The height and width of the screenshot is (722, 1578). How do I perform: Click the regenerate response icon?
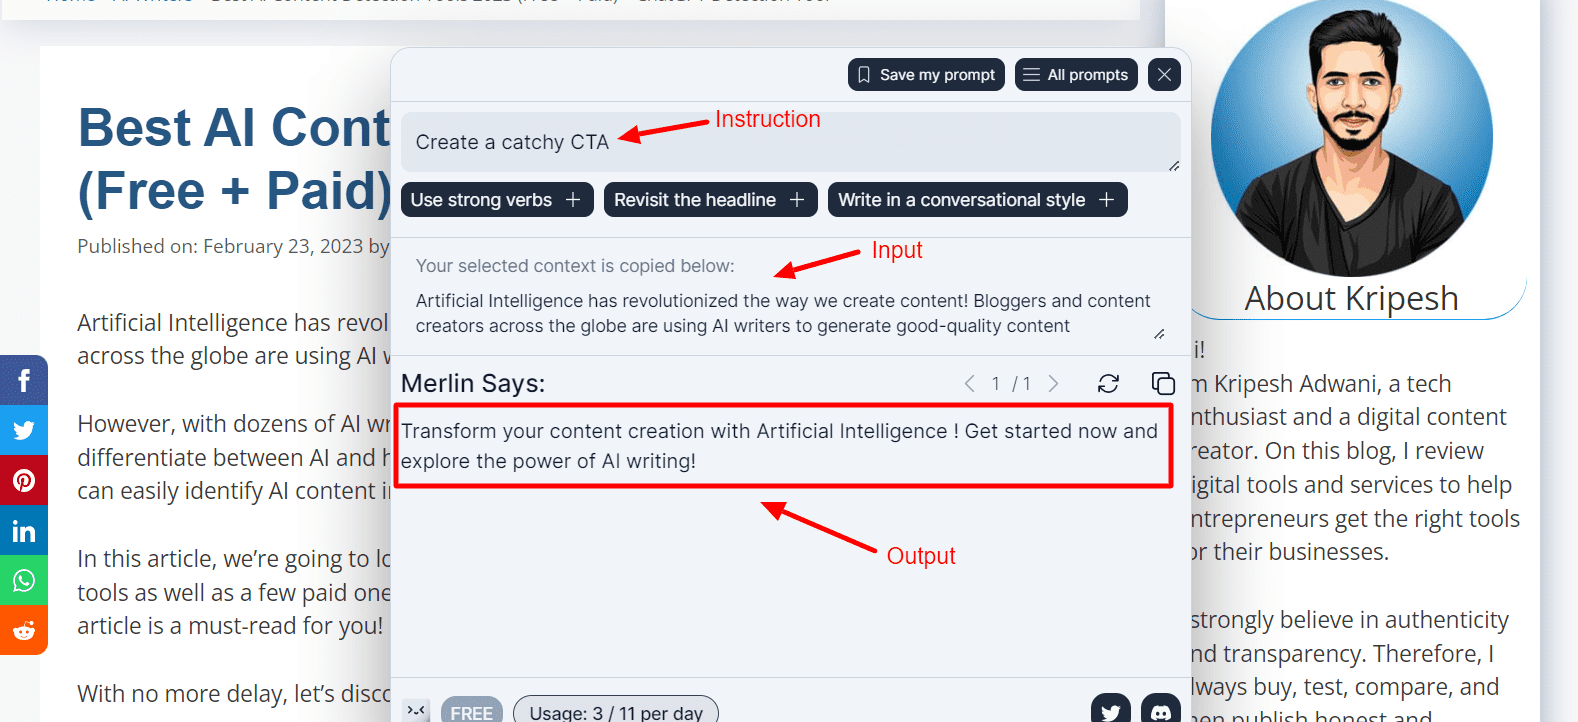coord(1108,384)
